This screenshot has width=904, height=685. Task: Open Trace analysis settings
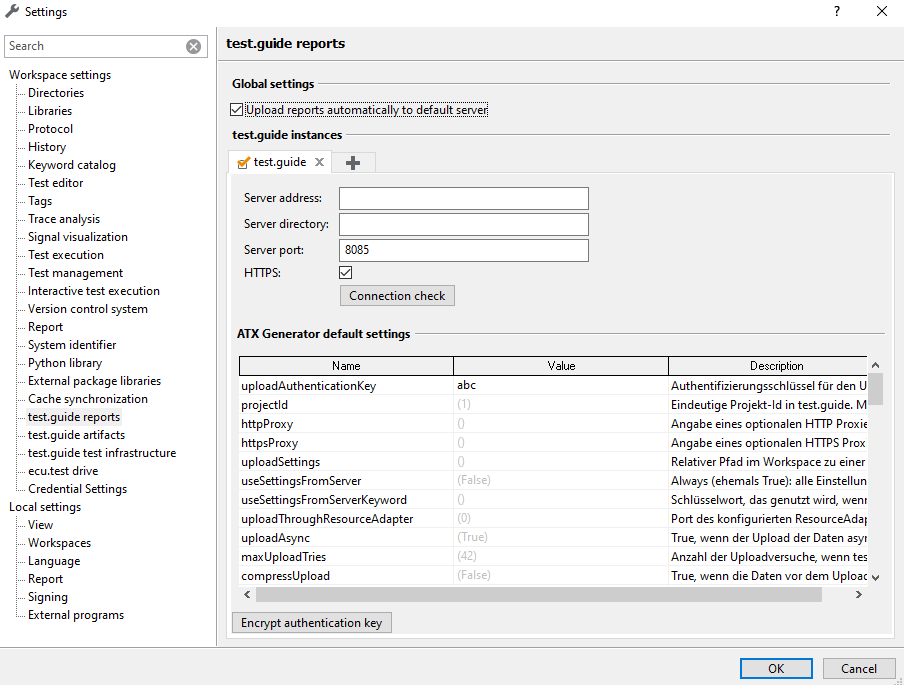(x=64, y=219)
